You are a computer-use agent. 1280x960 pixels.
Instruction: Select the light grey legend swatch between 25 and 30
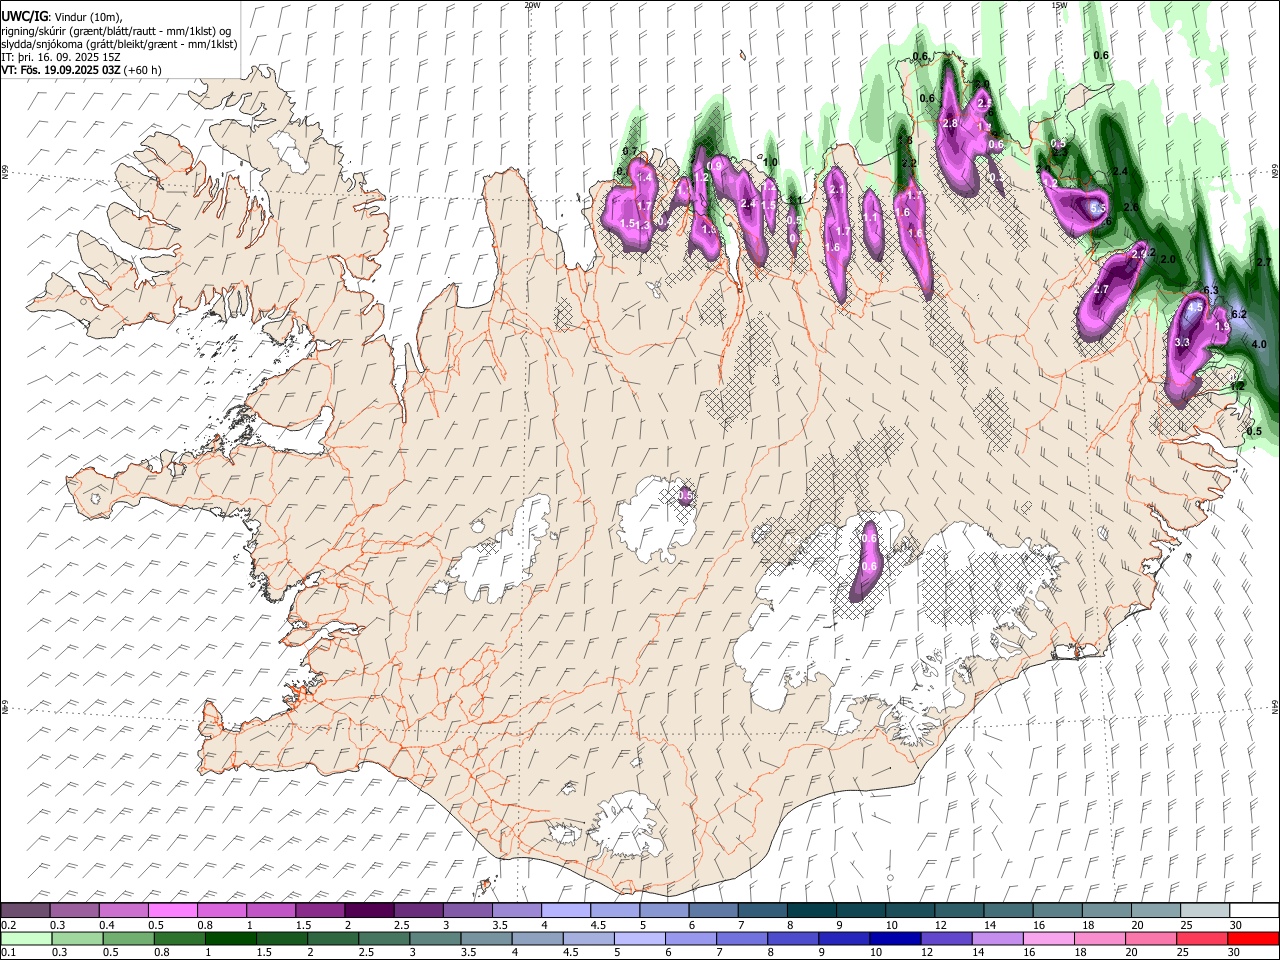[1204, 911]
